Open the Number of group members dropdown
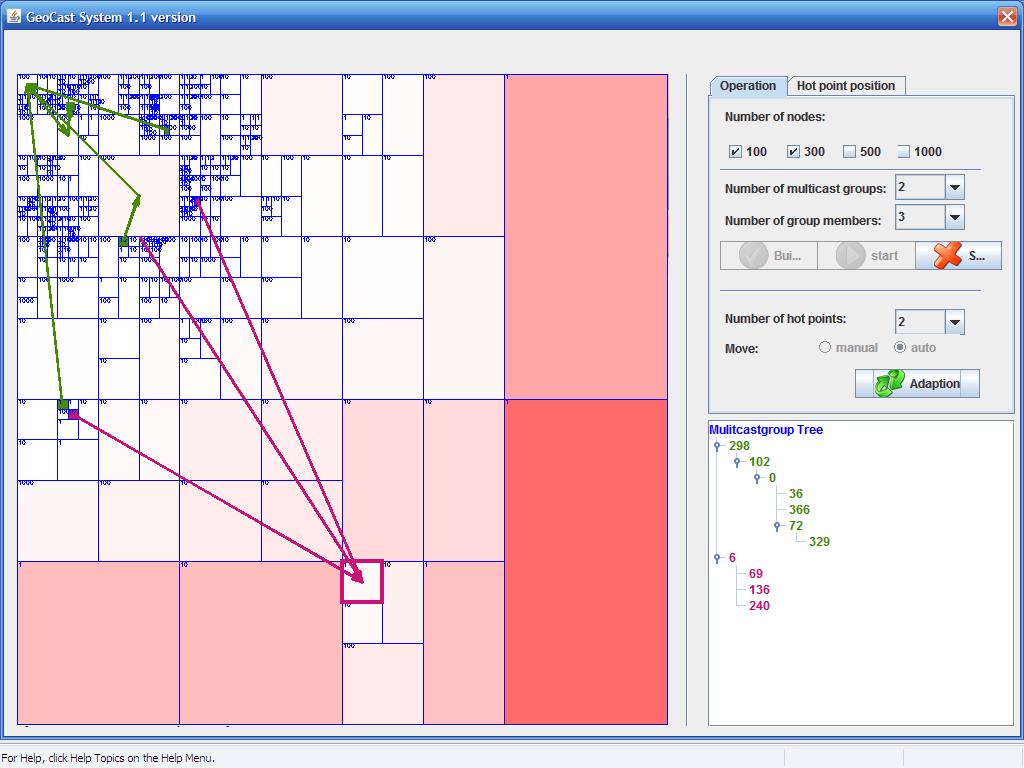The height and width of the screenshot is (768, 1024). pyautogui.click(x=954, y=217)
